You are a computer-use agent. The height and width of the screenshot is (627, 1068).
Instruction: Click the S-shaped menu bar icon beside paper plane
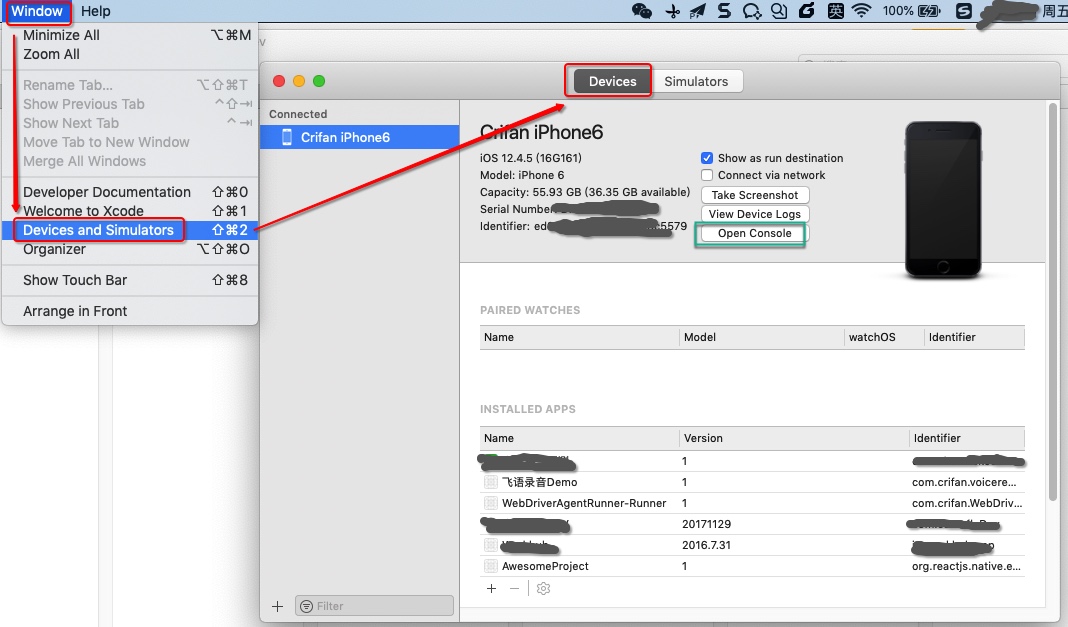[724, 11]
